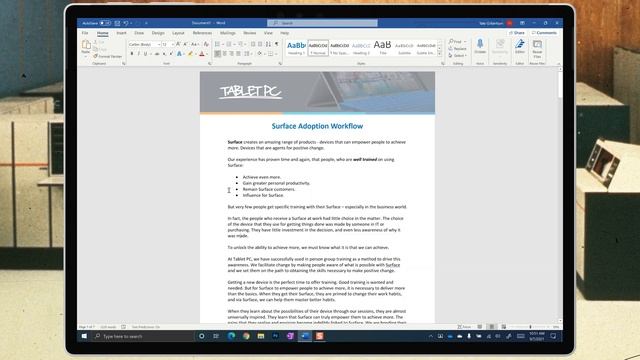Click the Clear All Formatting icon
640x360 pixels.
click(206, 44)
